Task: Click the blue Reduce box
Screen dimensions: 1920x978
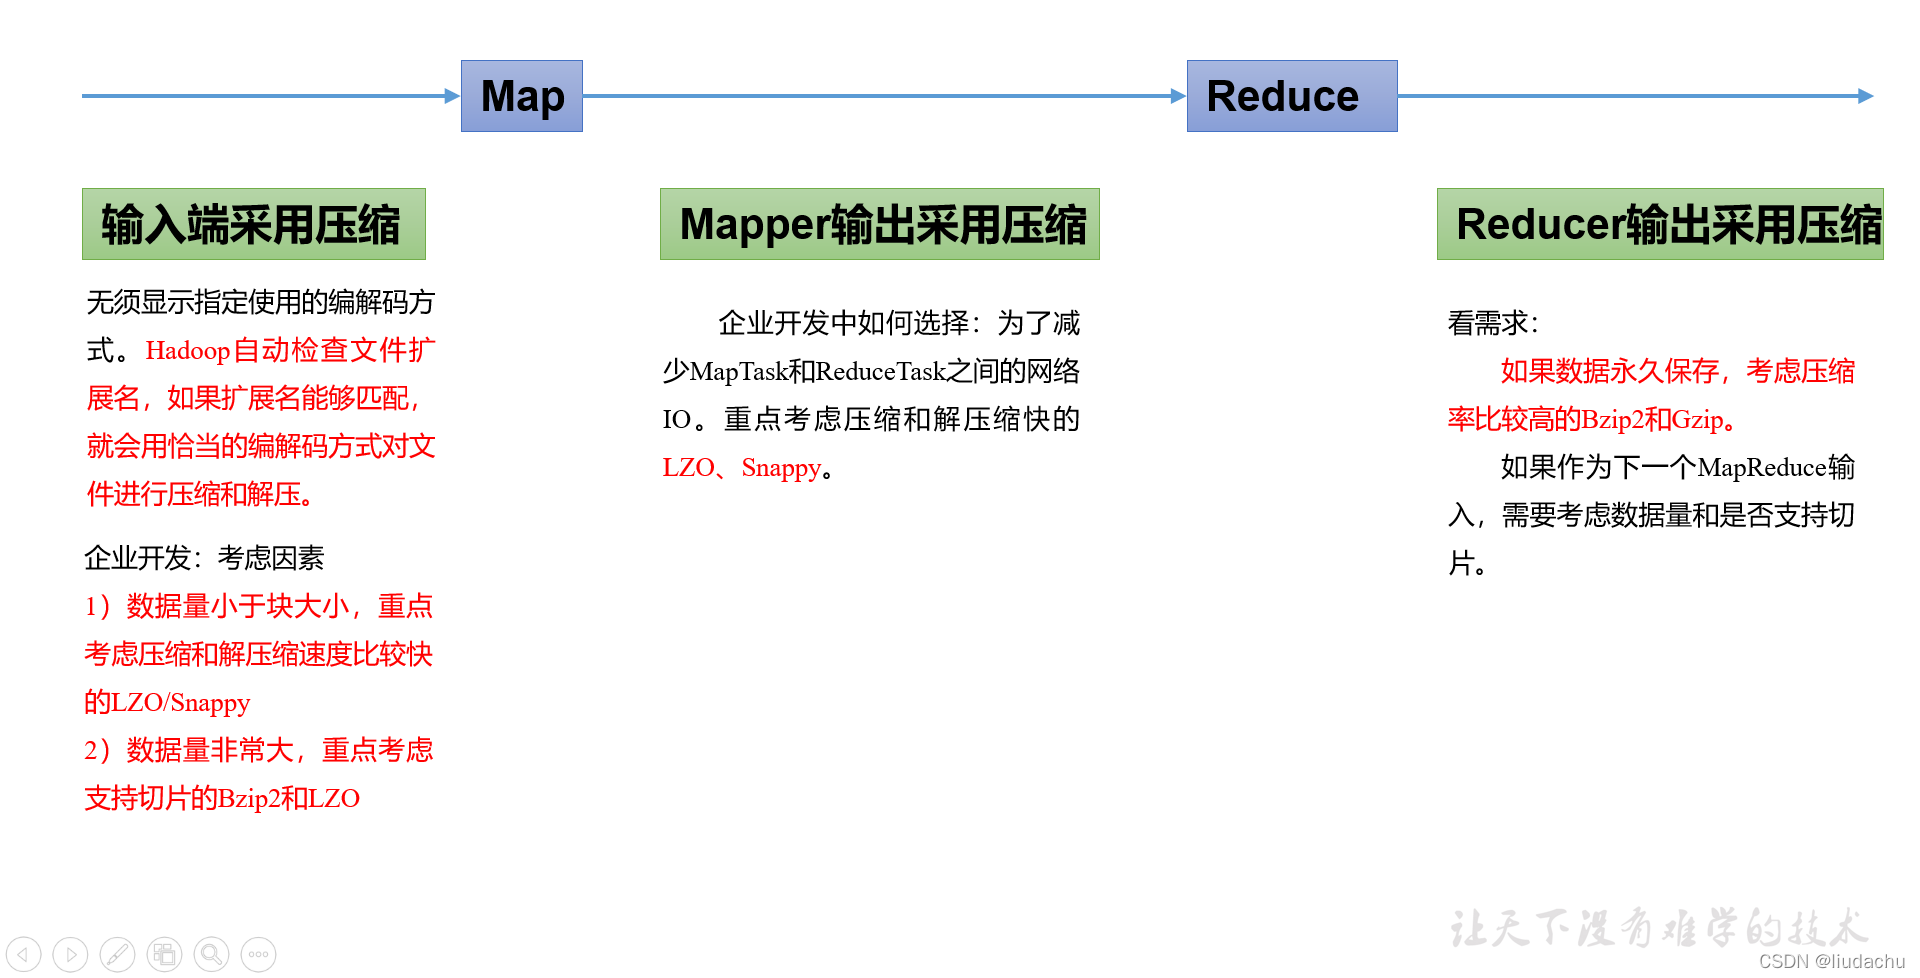Action: pyautogui.click(x=1292, y=96)
